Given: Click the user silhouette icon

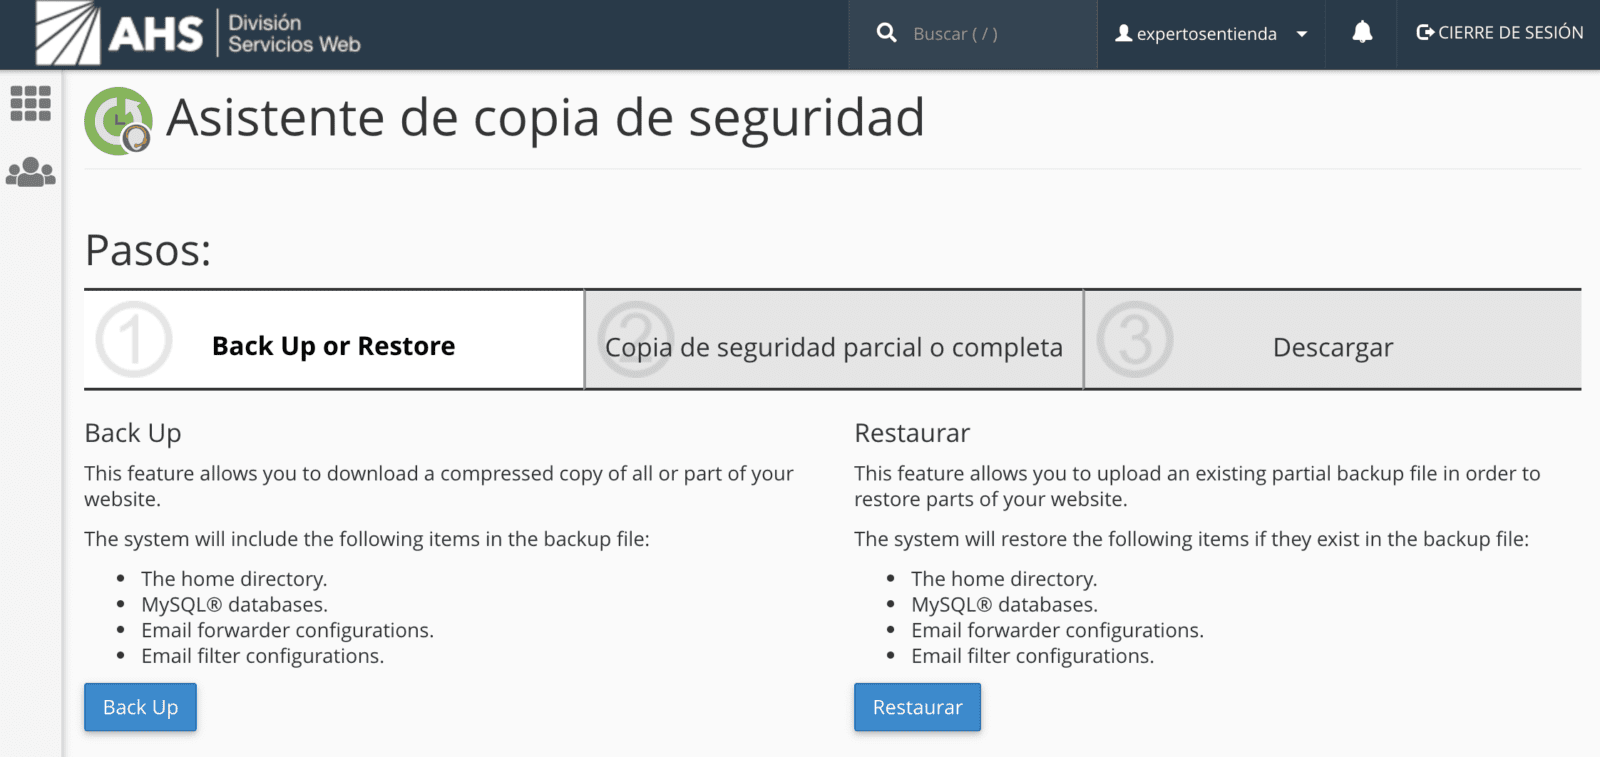Looking at the screenshot, I should [x=1124, y=33].
